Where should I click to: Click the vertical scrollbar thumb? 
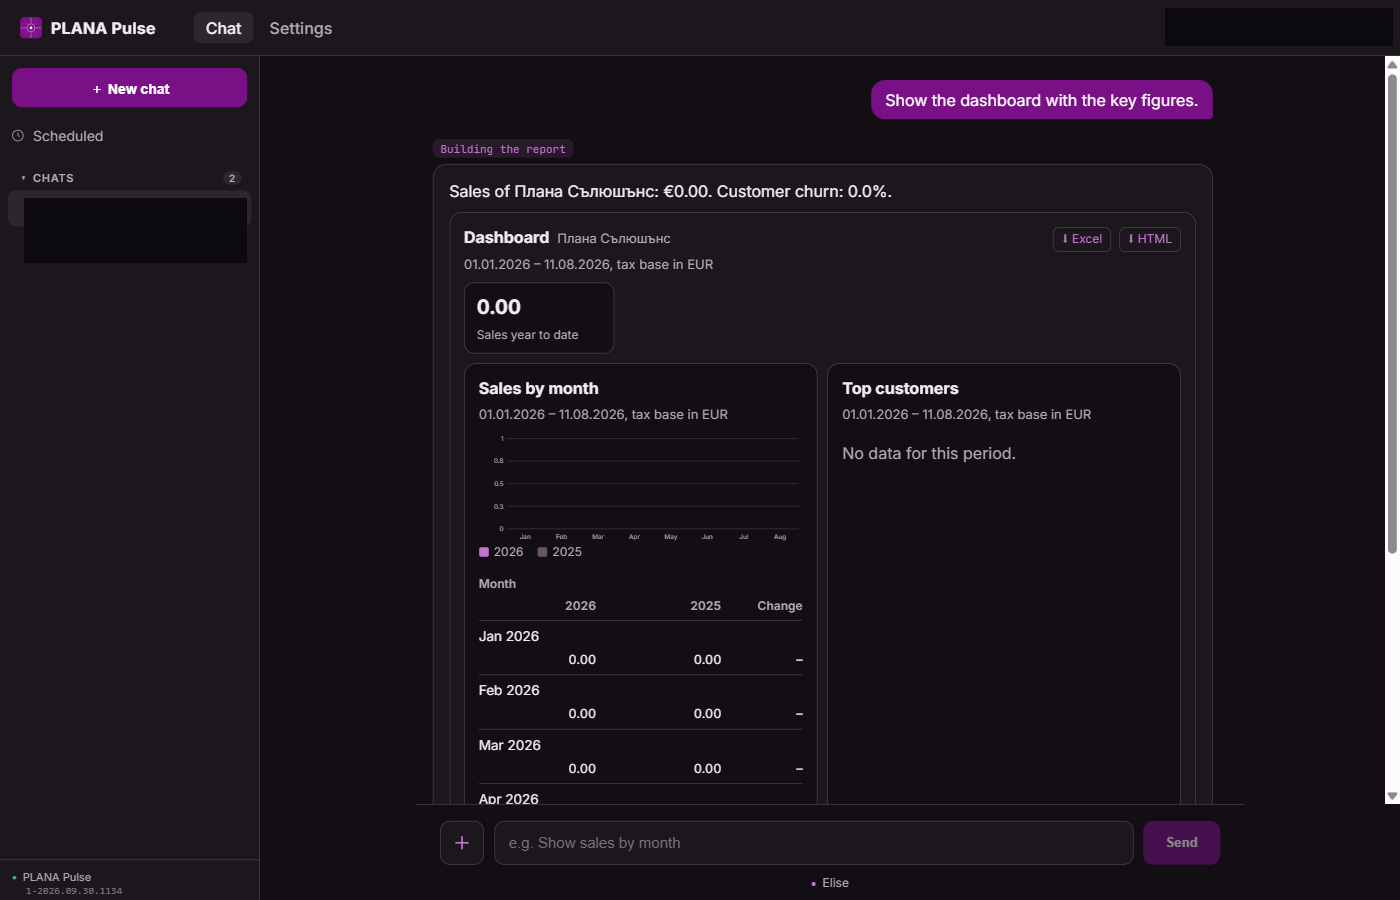point(1392,313)
